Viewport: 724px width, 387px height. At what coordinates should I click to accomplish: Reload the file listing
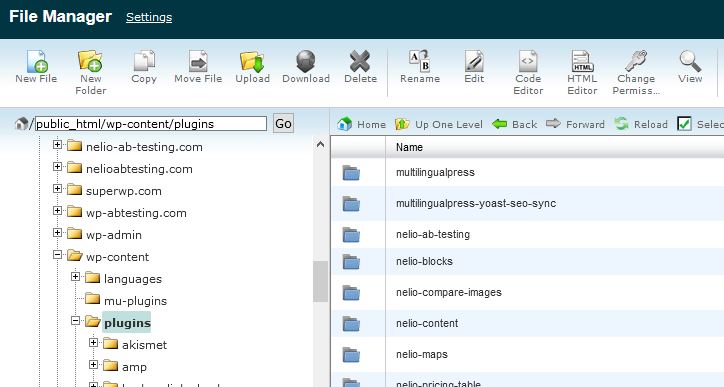tap(641, 124)
